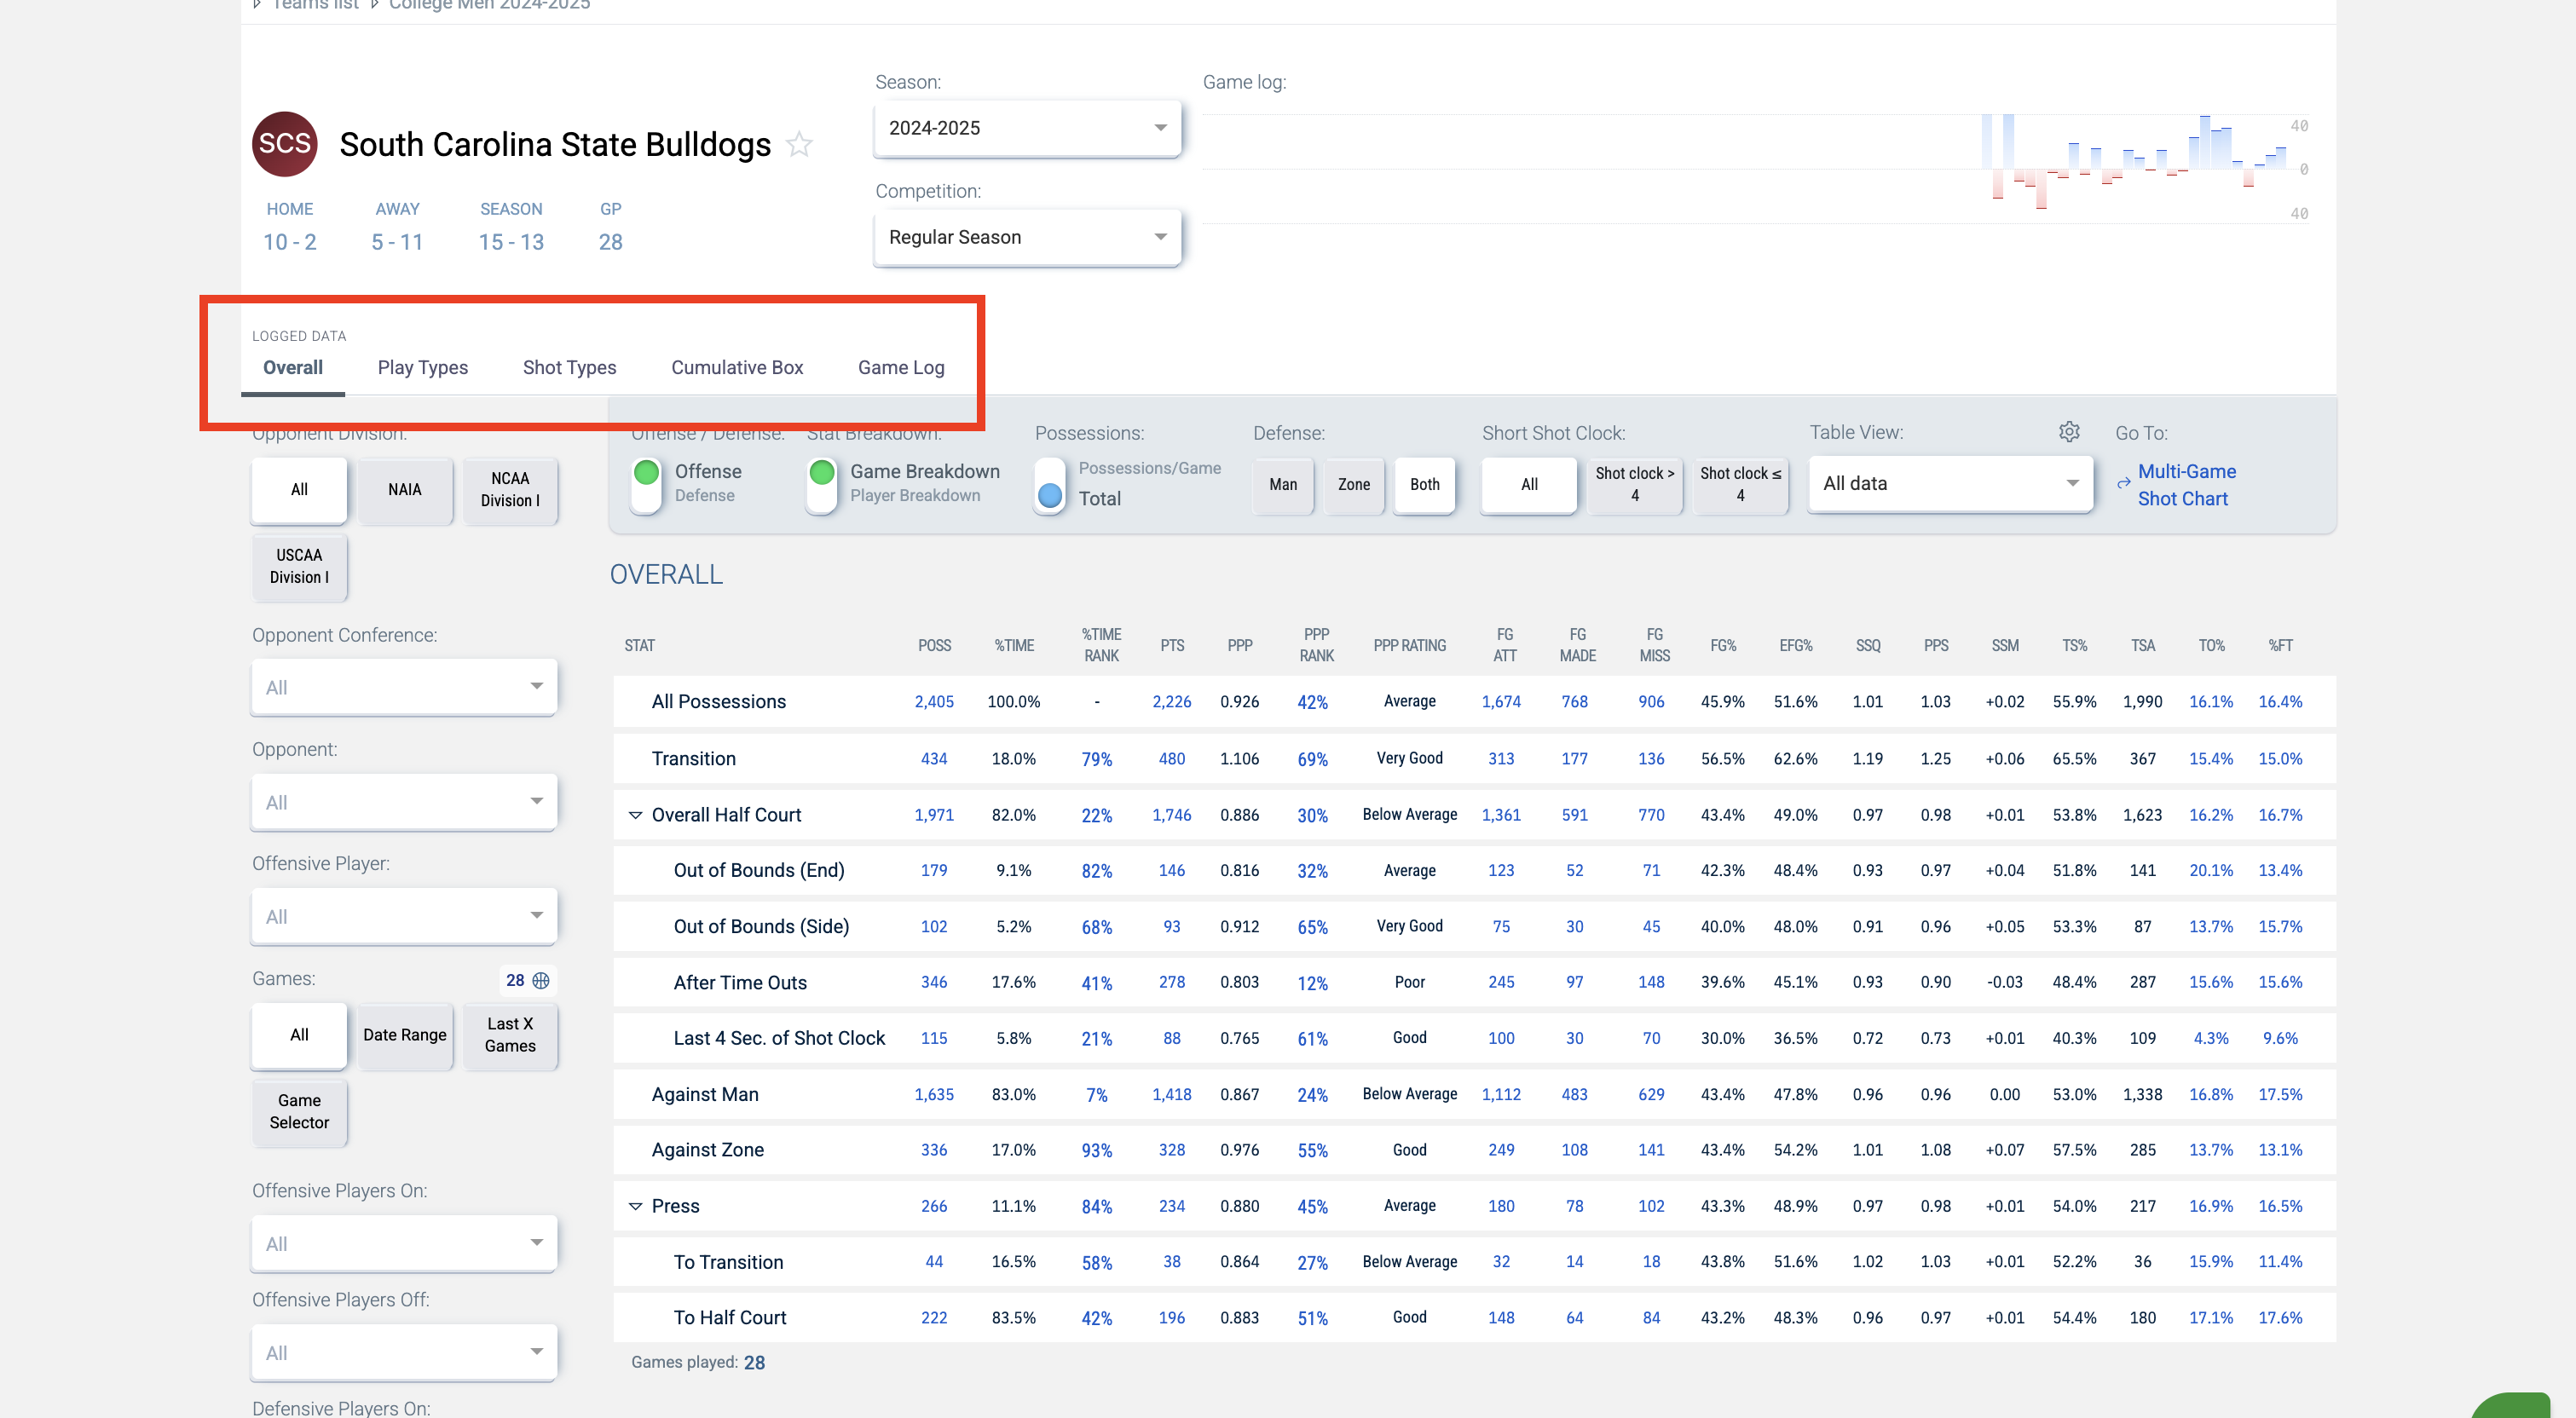This screenshot has height=1418, width=2576.
Task: Collapse the Overall Half Court row
Action: point(635,815)
